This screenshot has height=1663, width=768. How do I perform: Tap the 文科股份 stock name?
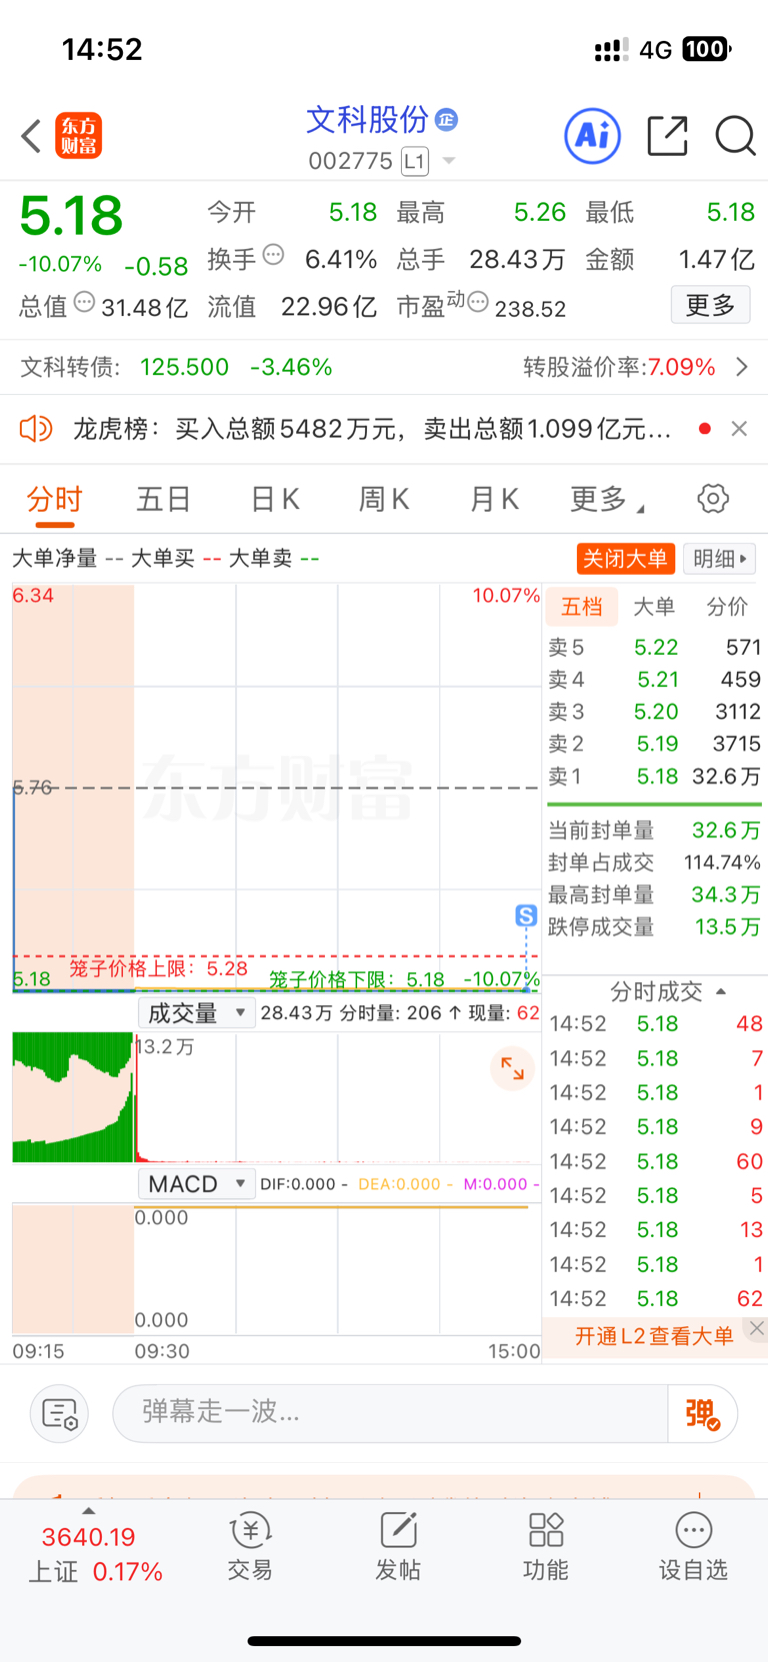367,120
